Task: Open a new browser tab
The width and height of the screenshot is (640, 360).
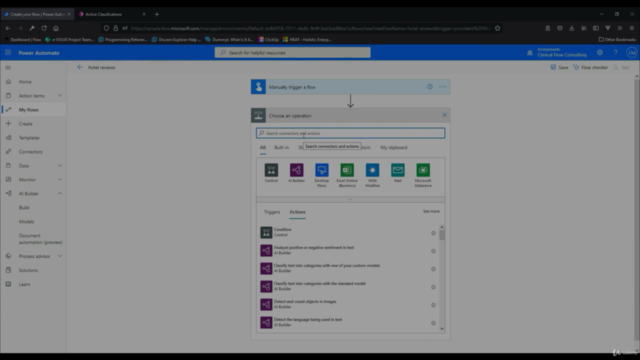Action: [157, 14]
